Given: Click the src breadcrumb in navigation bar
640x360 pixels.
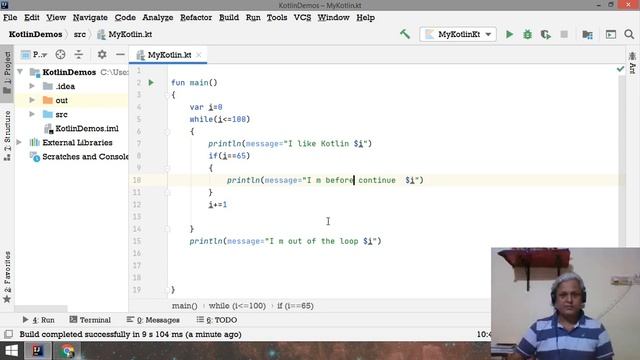Looking at the screenshot, I should point(80,34).
